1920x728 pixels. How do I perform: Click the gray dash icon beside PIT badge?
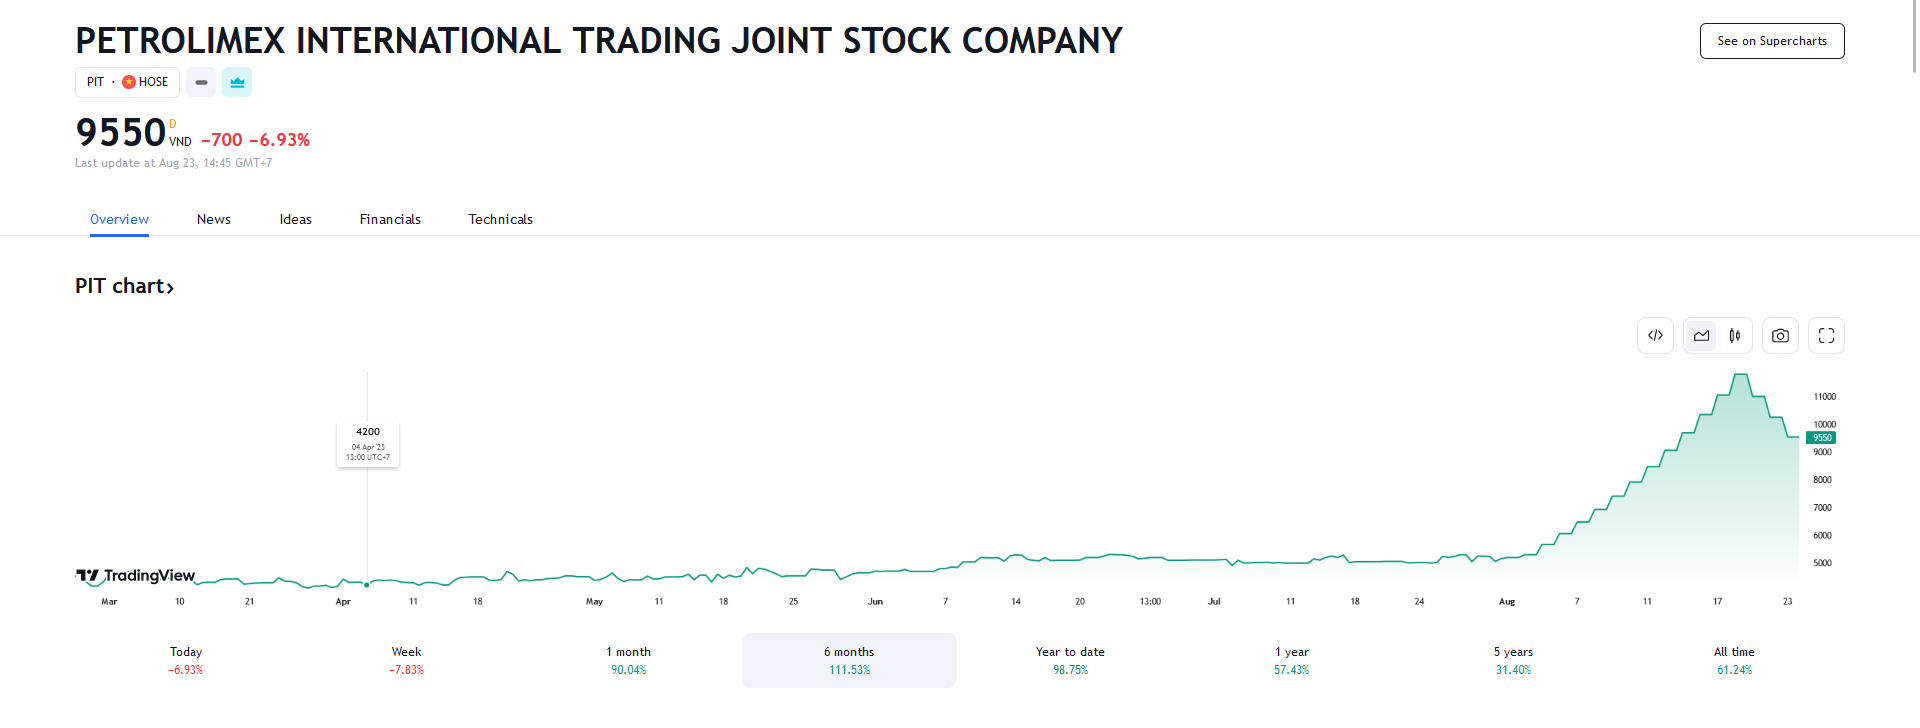click(201, 82)
